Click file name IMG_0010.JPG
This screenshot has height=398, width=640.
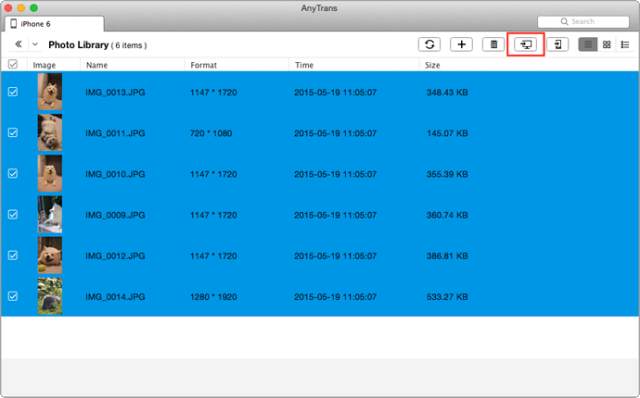tap(115, 174)
